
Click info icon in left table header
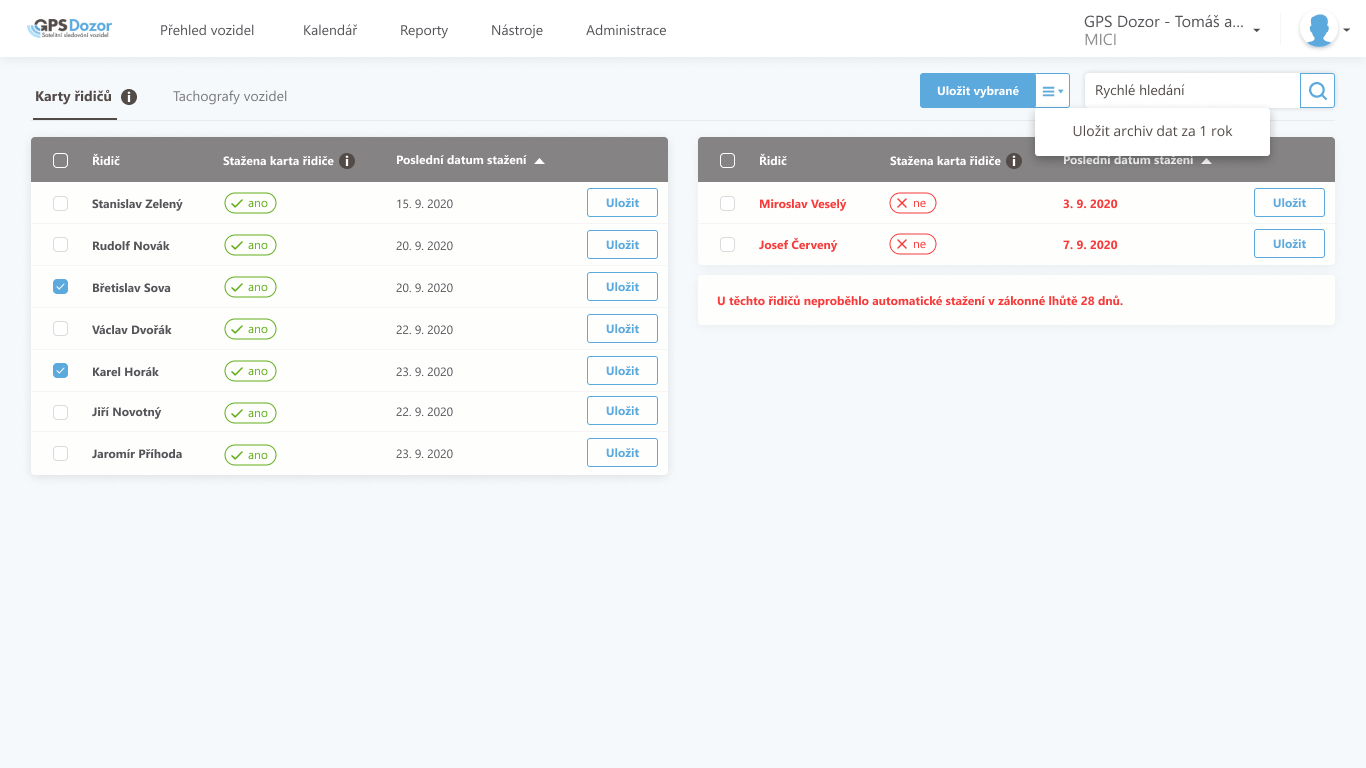coord(347,161)
